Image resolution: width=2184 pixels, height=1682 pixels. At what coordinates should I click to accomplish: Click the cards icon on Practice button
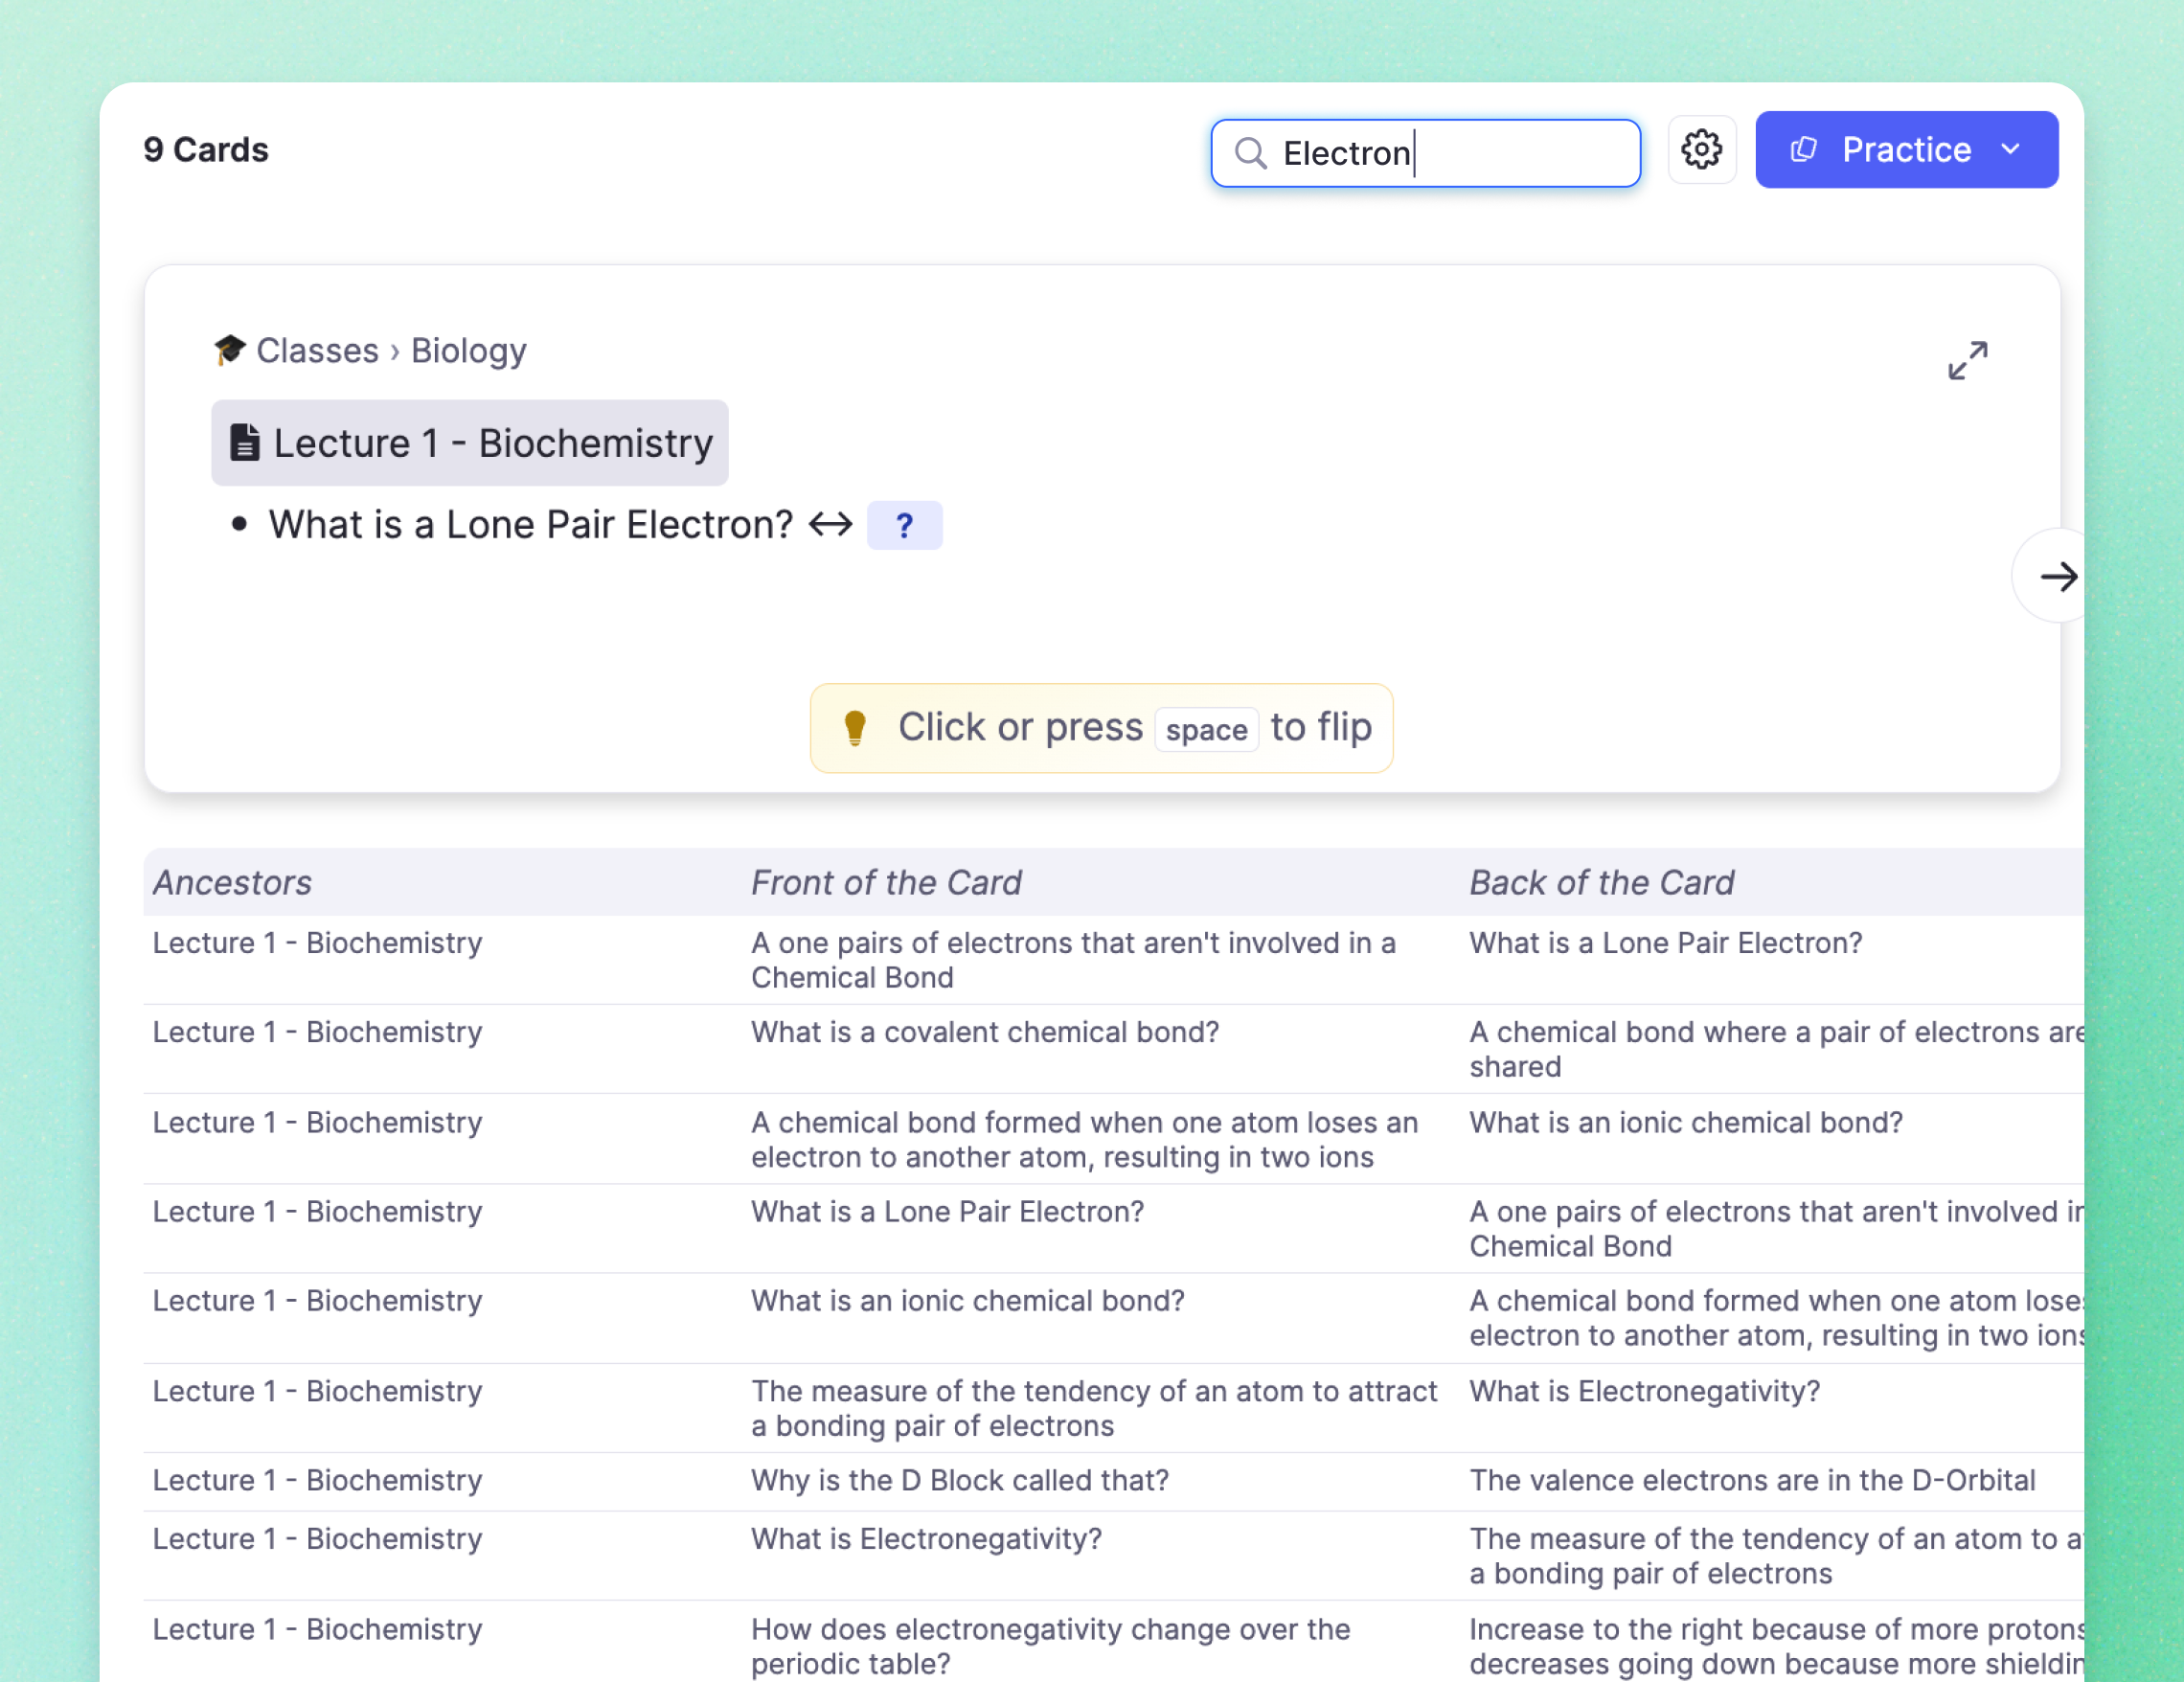[1803, 150]
